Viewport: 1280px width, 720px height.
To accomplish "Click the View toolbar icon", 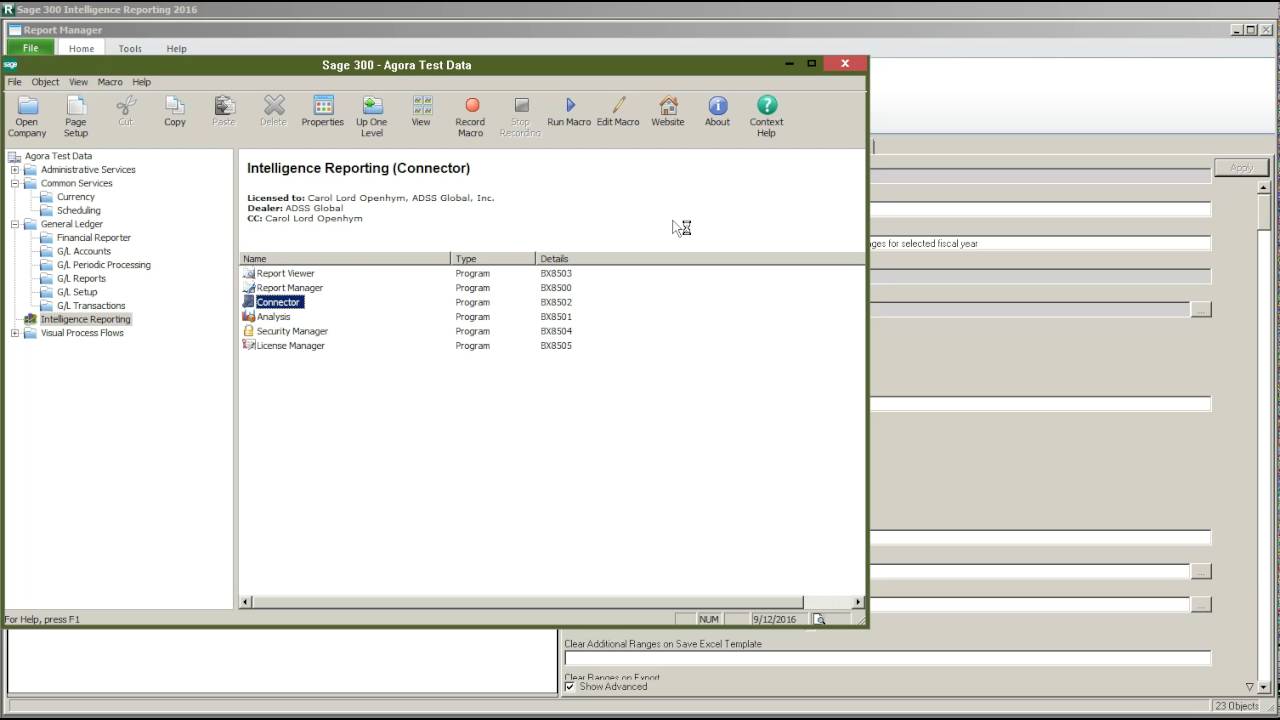I will [x=421, y=105].
